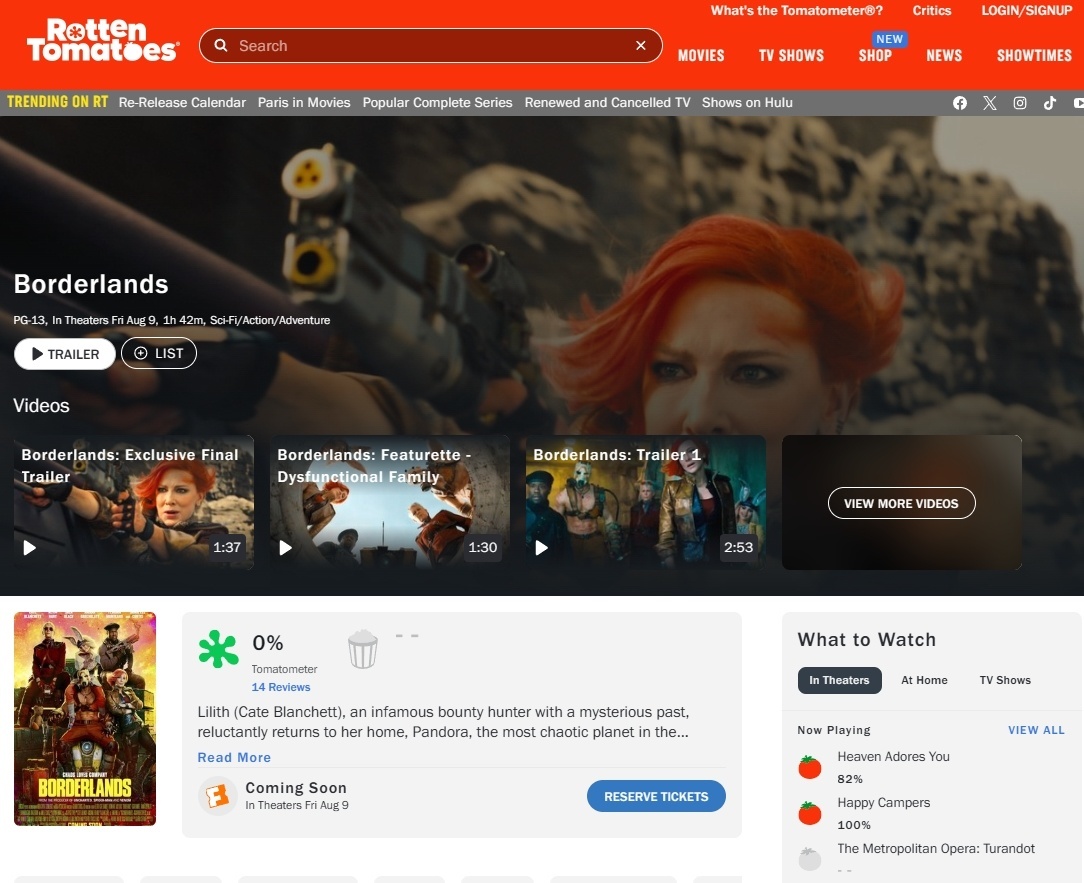Open the Critics link

tap(932, 10)
